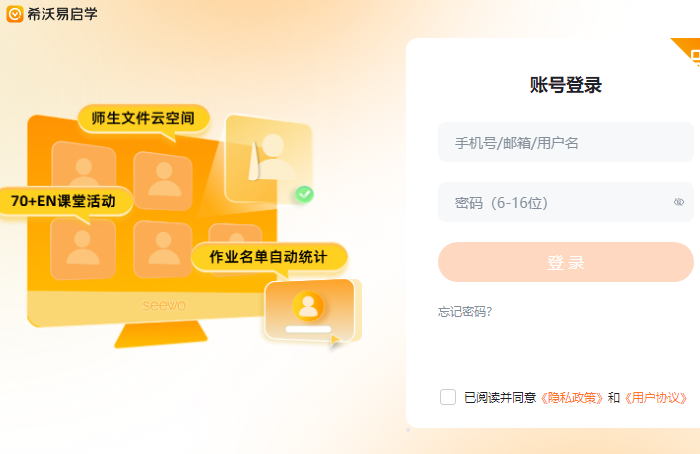Open the 《用户协议》 user agreement link

655,397
